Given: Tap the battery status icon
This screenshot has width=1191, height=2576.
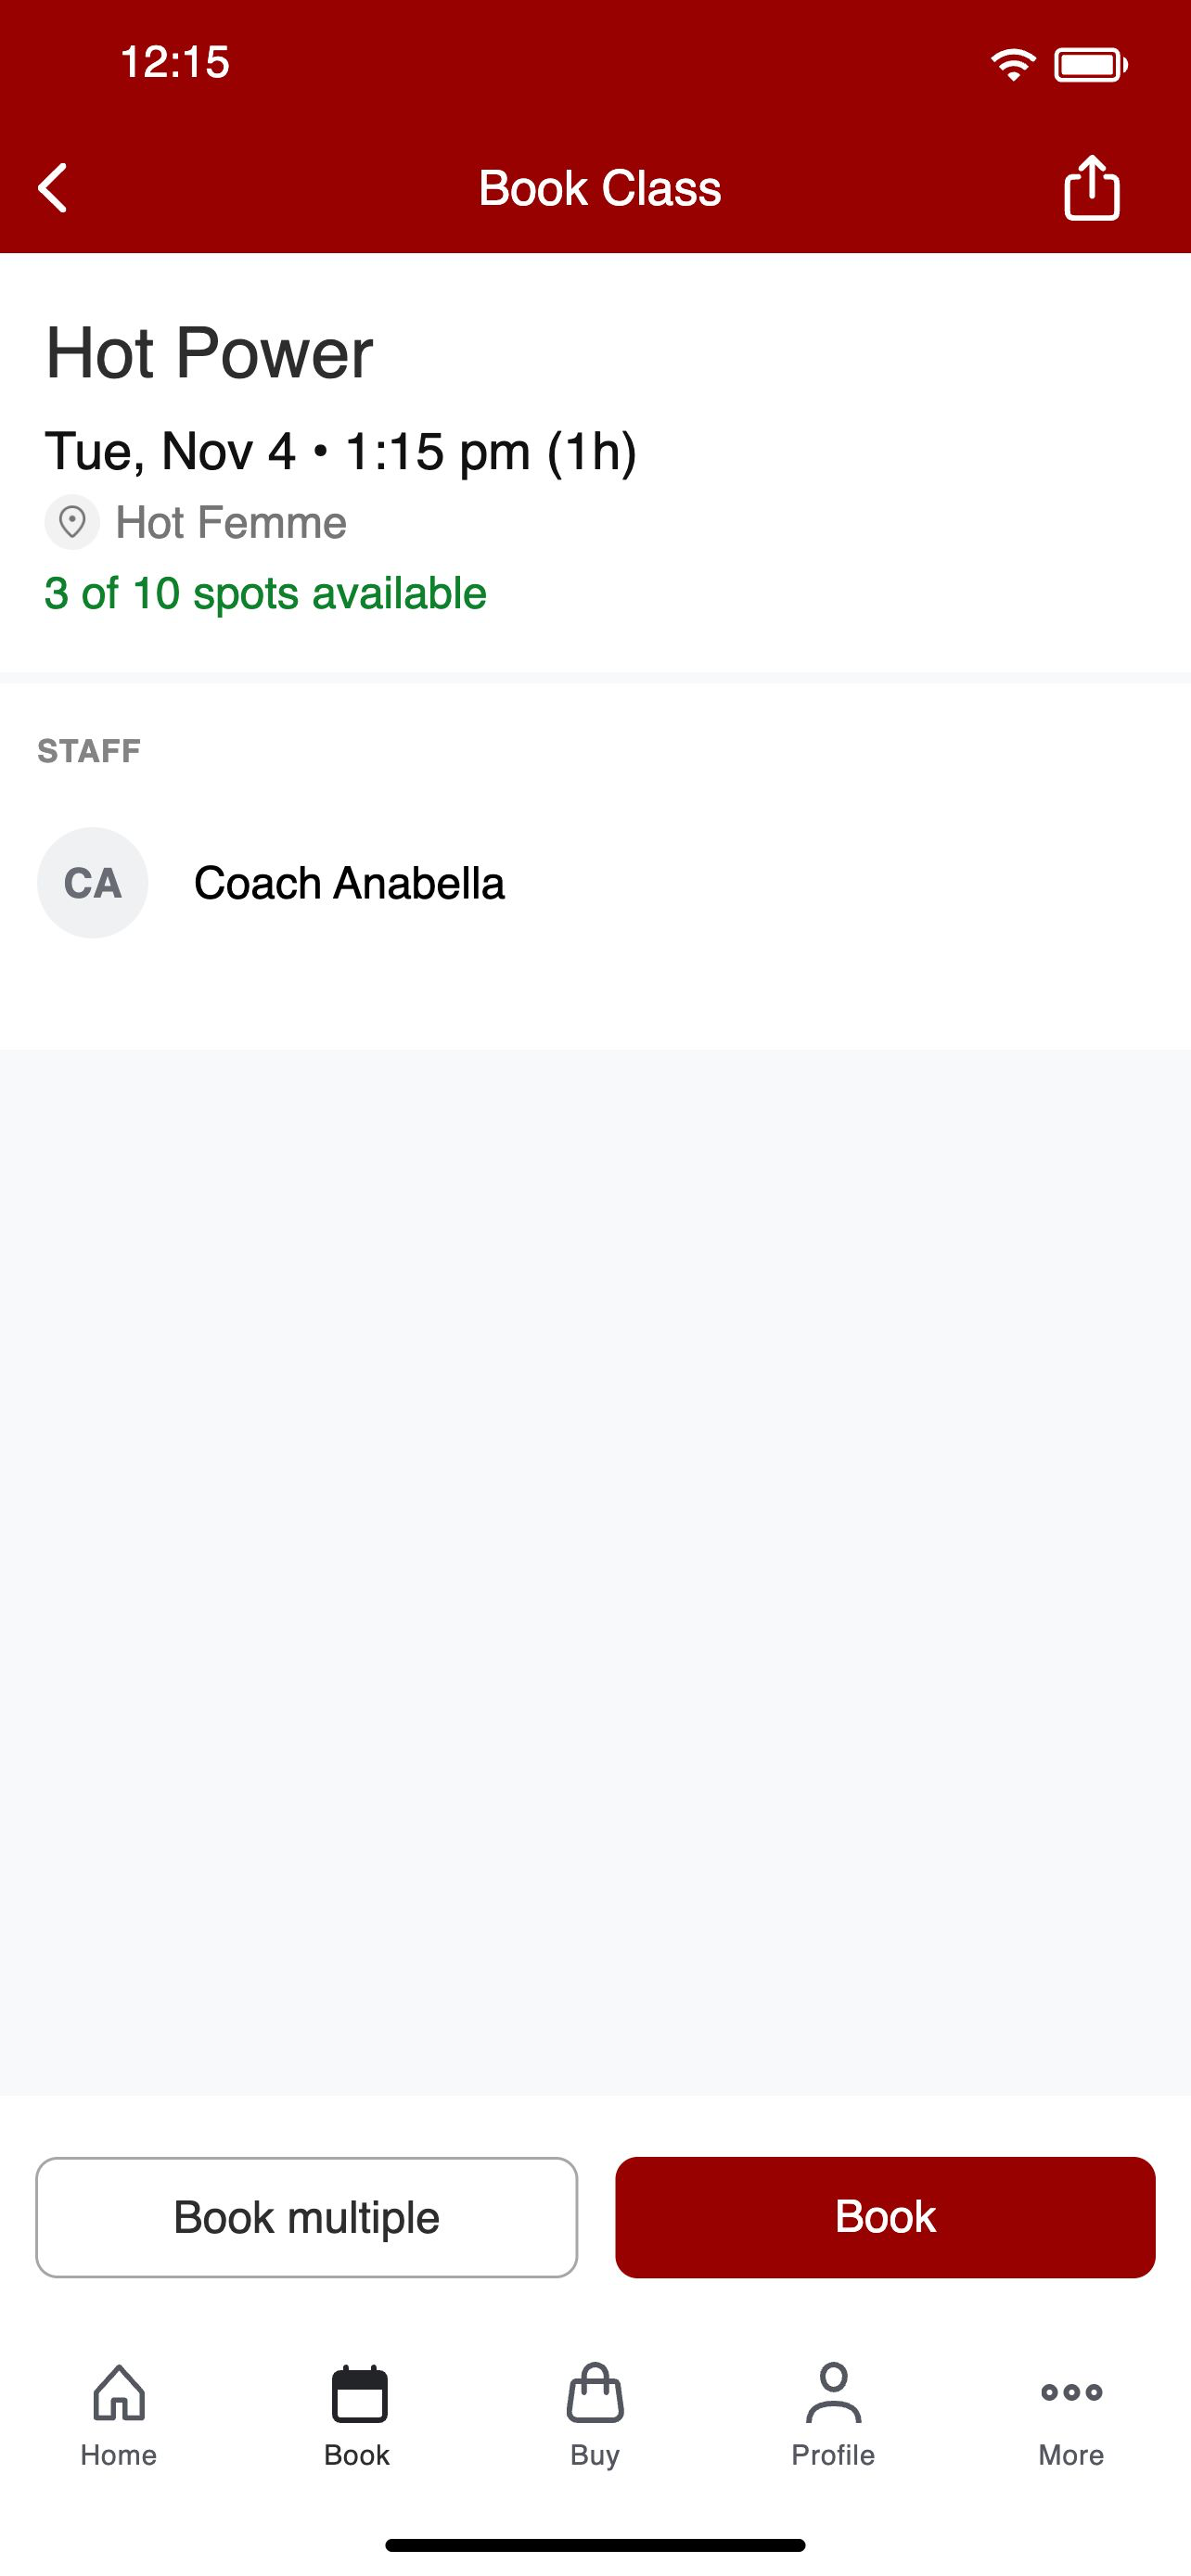Looking at the screenshot, I should pos(1091,65).
